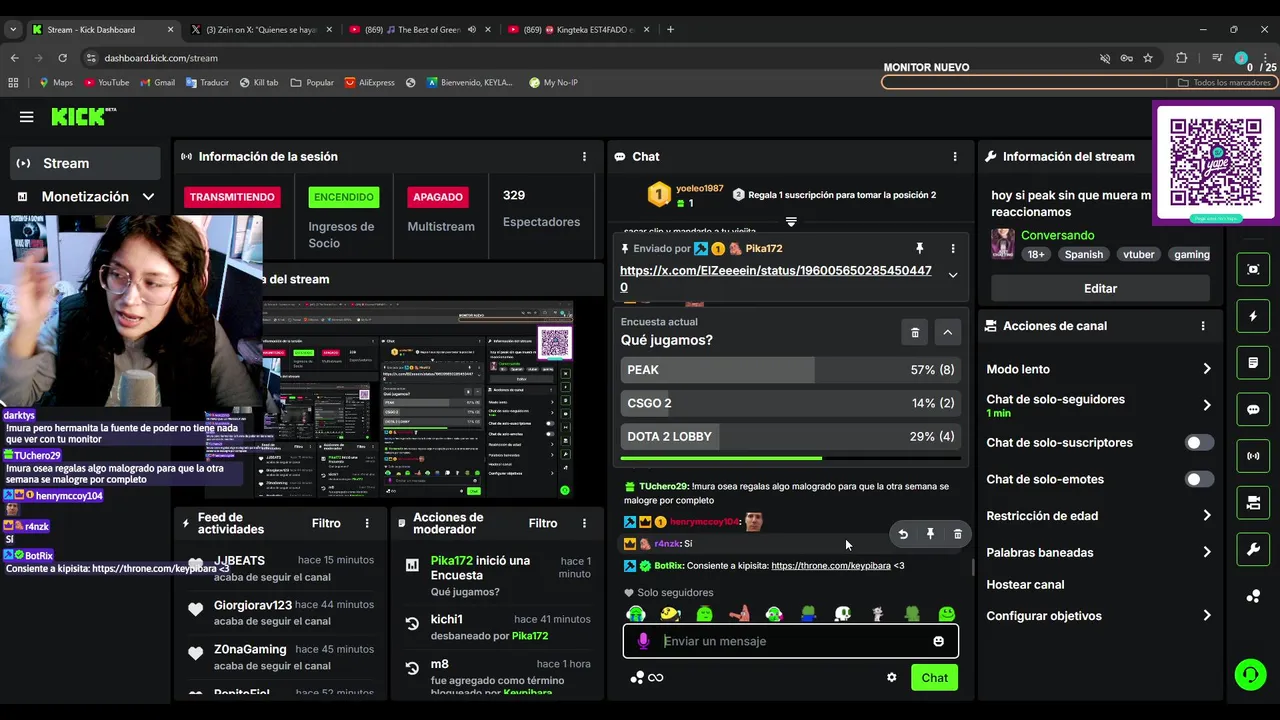
Task: Open the session information three-dot menu
Action: coord(584,156)
